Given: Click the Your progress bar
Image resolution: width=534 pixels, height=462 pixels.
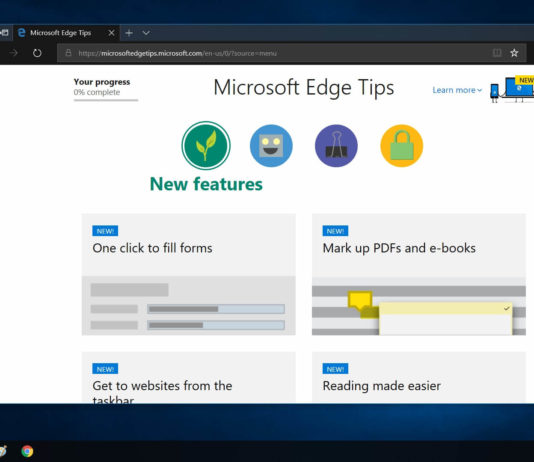Looking at the screenshot, I should pos(106,100).
